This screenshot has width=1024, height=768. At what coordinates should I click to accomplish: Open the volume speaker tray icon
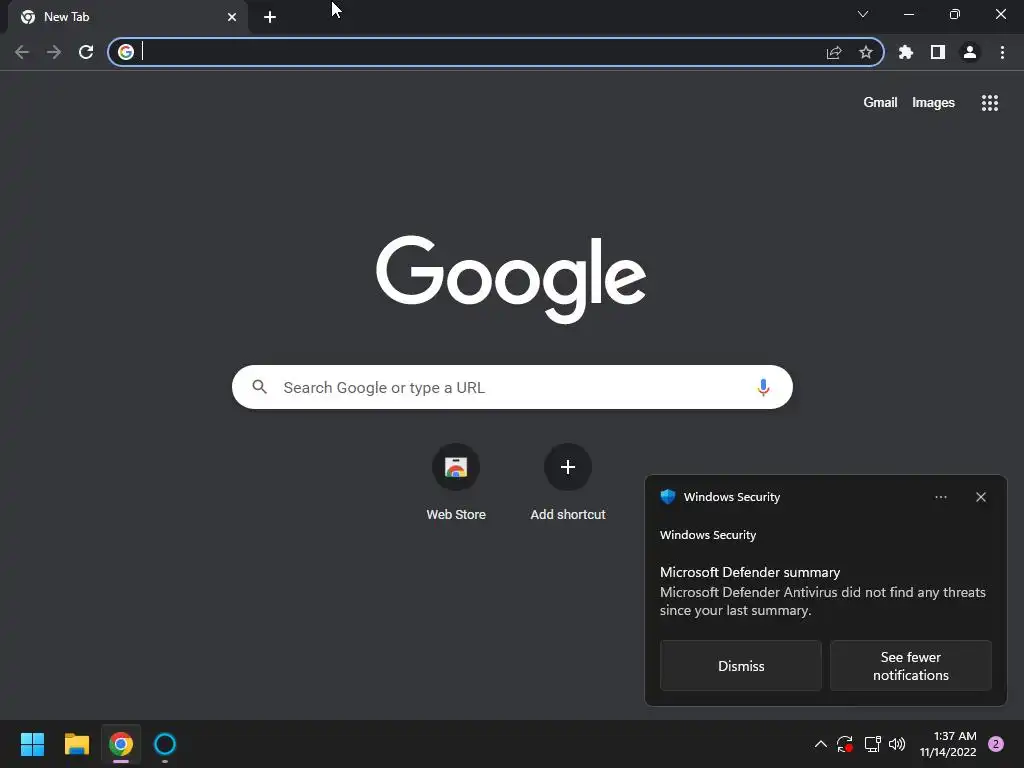point(897,744)
